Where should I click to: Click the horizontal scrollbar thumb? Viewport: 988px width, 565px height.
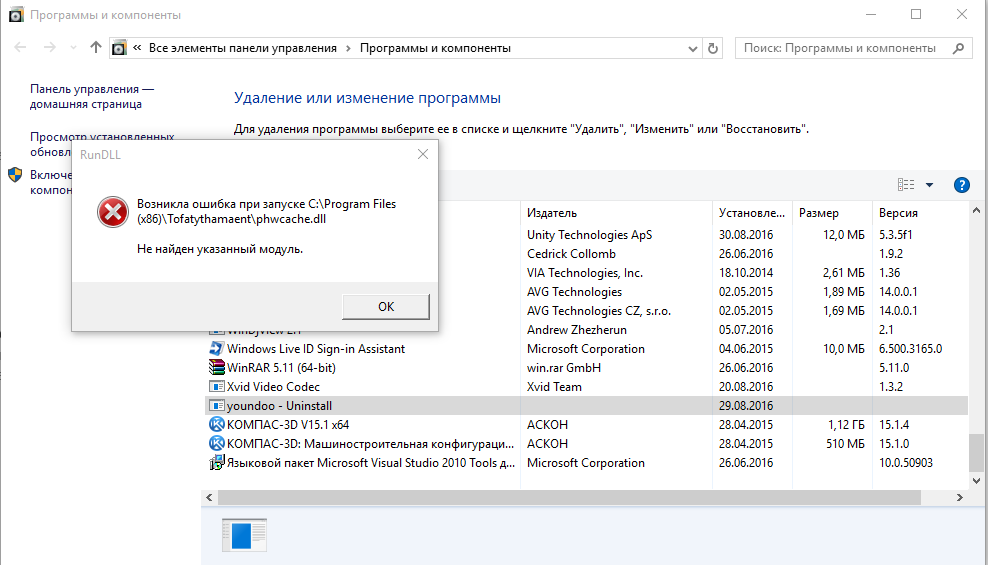point(570,497)
